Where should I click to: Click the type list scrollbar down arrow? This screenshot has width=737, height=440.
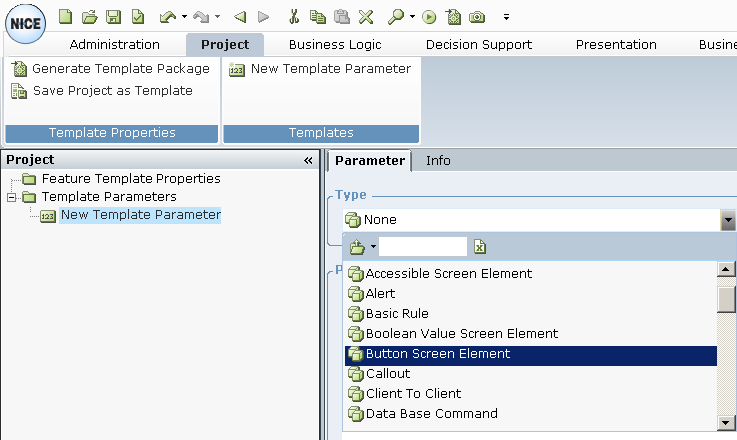pos(725,422)
